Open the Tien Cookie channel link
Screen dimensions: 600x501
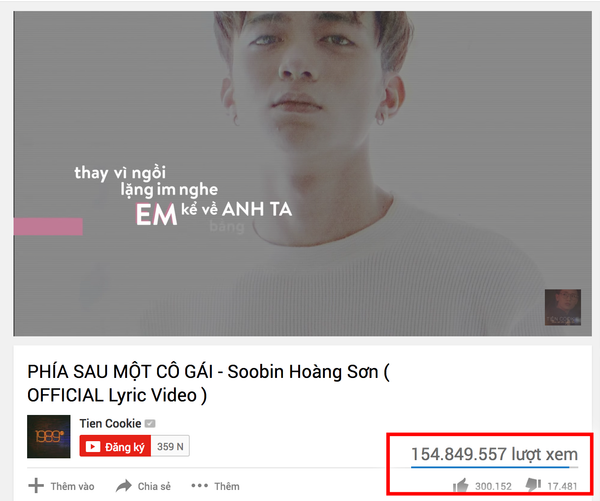click(110, 423)
